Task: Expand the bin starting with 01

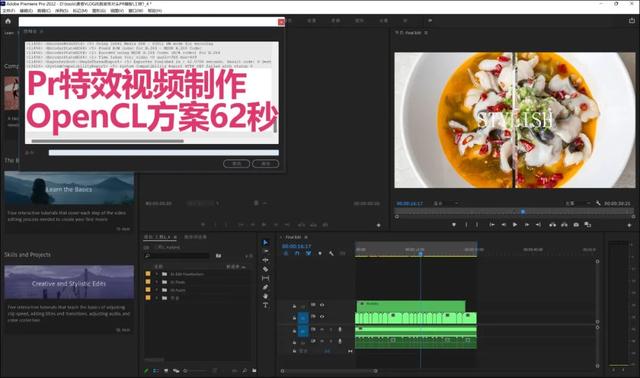Action: [157, 274]
